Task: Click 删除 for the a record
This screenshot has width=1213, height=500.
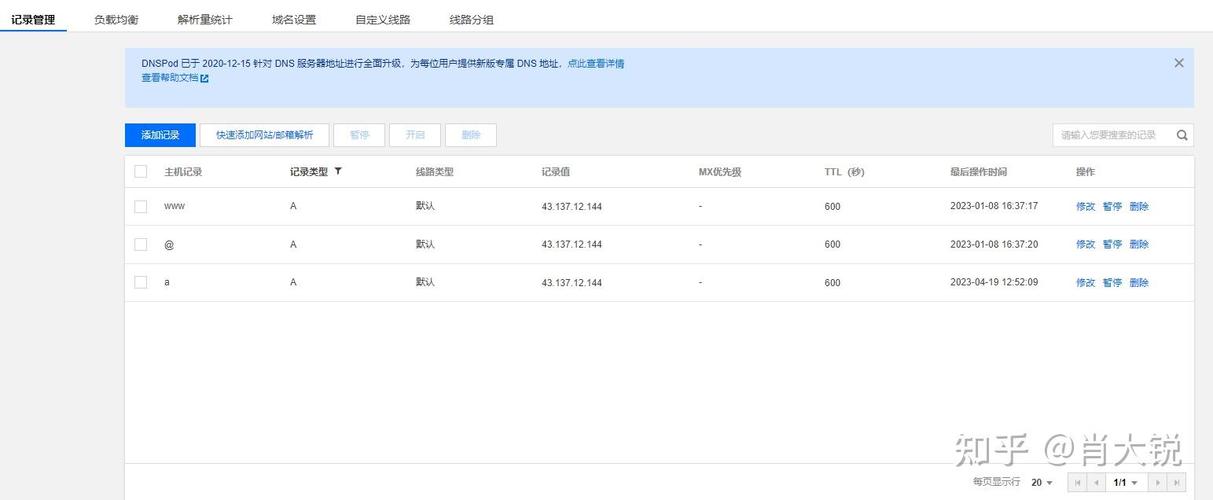Action: tap(1139, 283)
